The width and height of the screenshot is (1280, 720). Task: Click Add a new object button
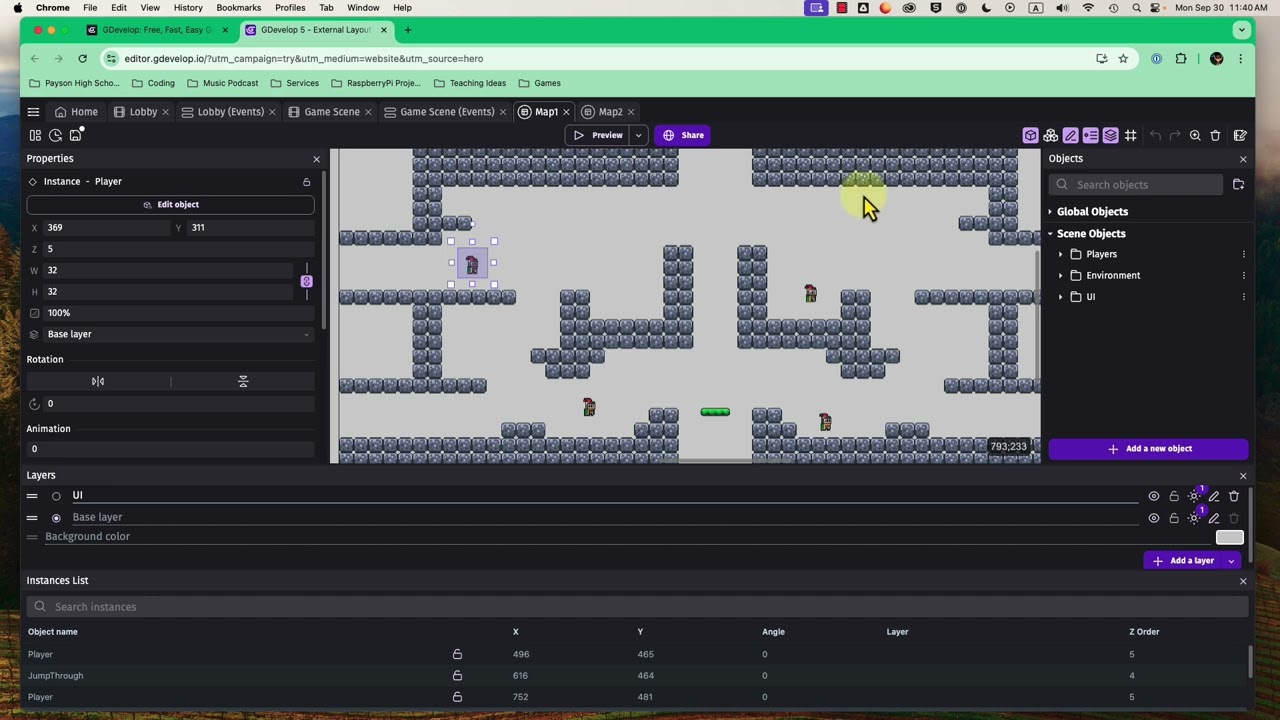pyautogui.click(x=1149, y=449)
